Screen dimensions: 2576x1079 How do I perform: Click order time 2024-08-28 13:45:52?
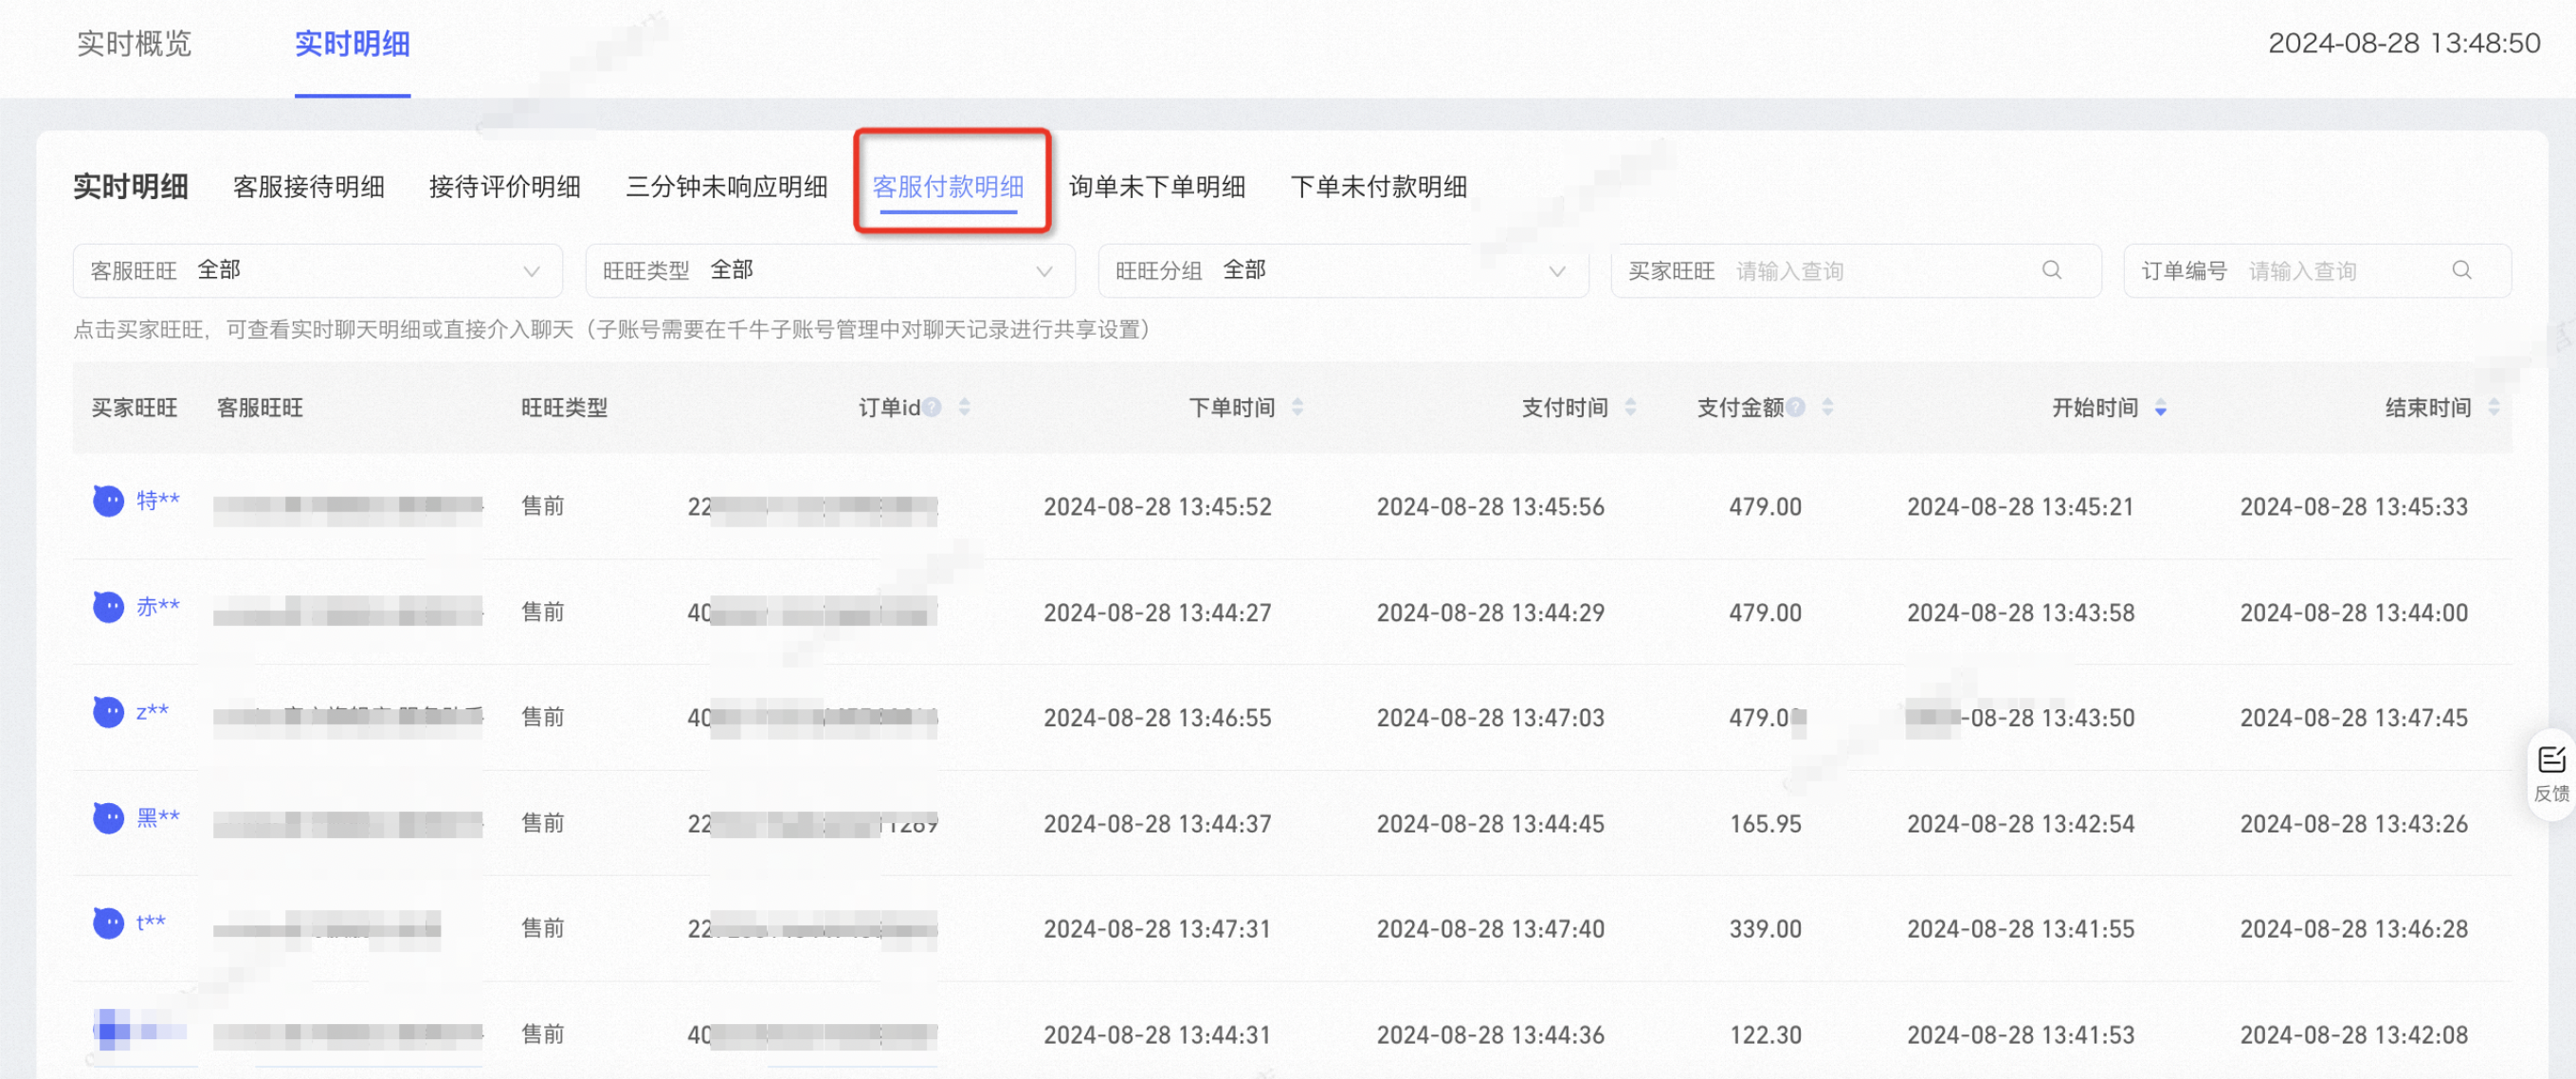1158,507
